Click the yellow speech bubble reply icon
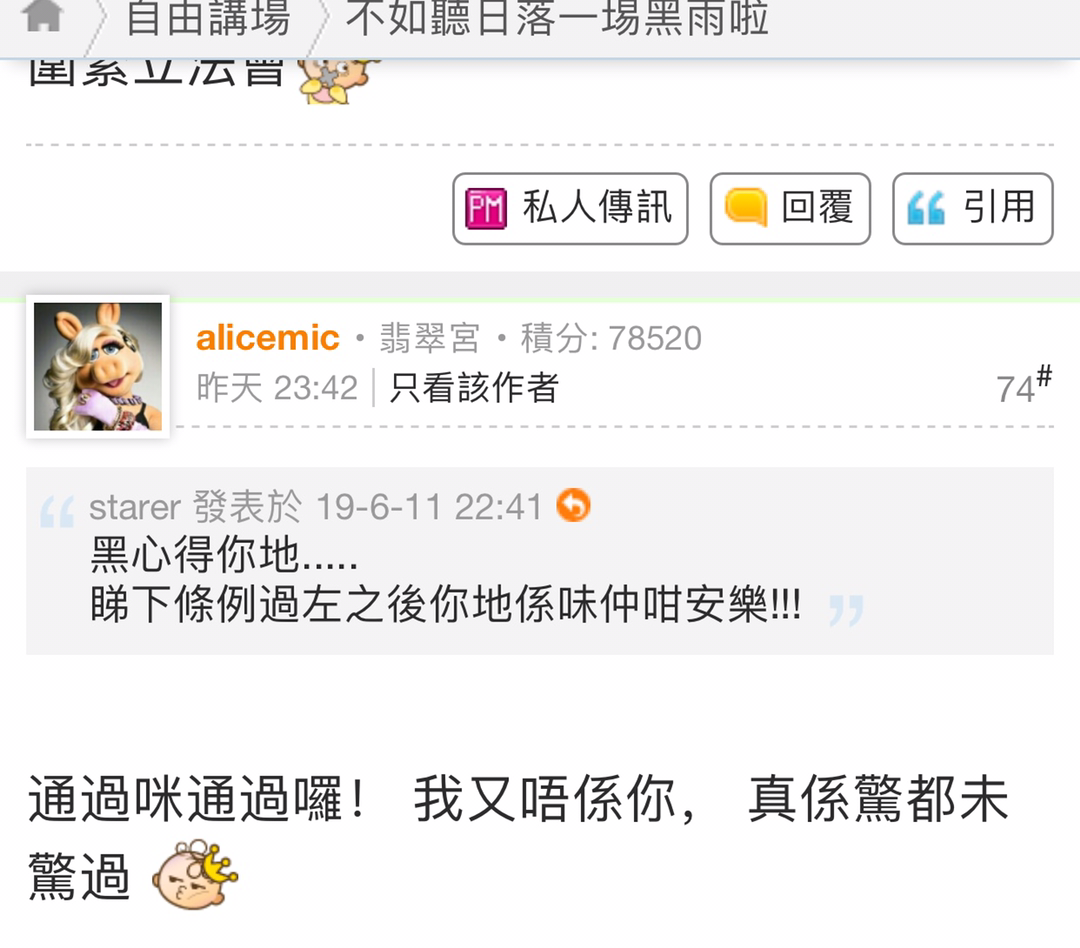This screenshot has height=948, width=1080. (746, 207)
